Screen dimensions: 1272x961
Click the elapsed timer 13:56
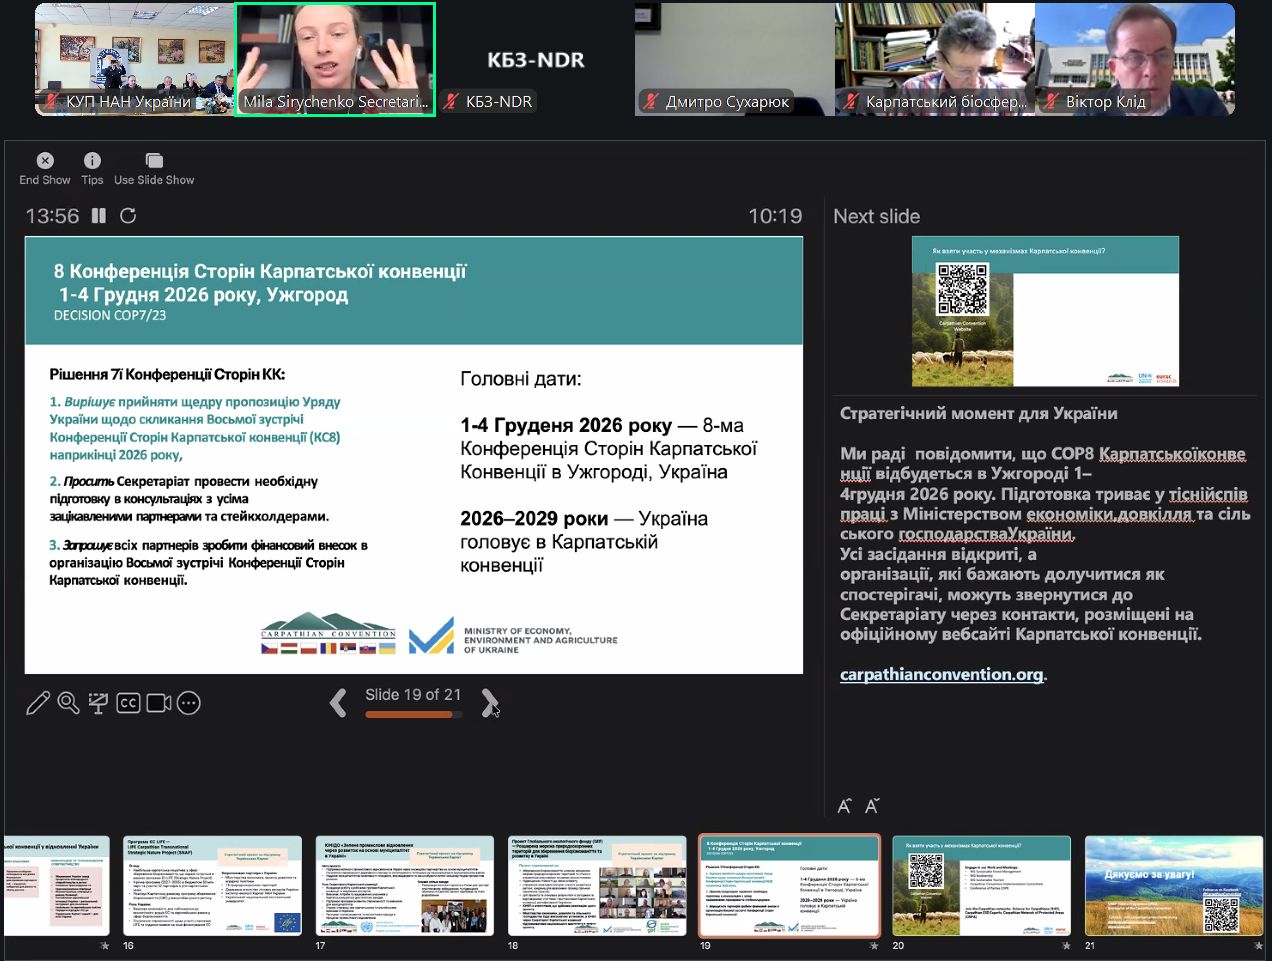point(52,216)
